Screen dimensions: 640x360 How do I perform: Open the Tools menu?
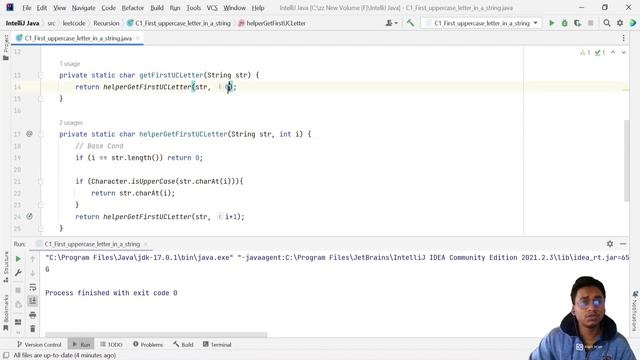coord(193,8)
